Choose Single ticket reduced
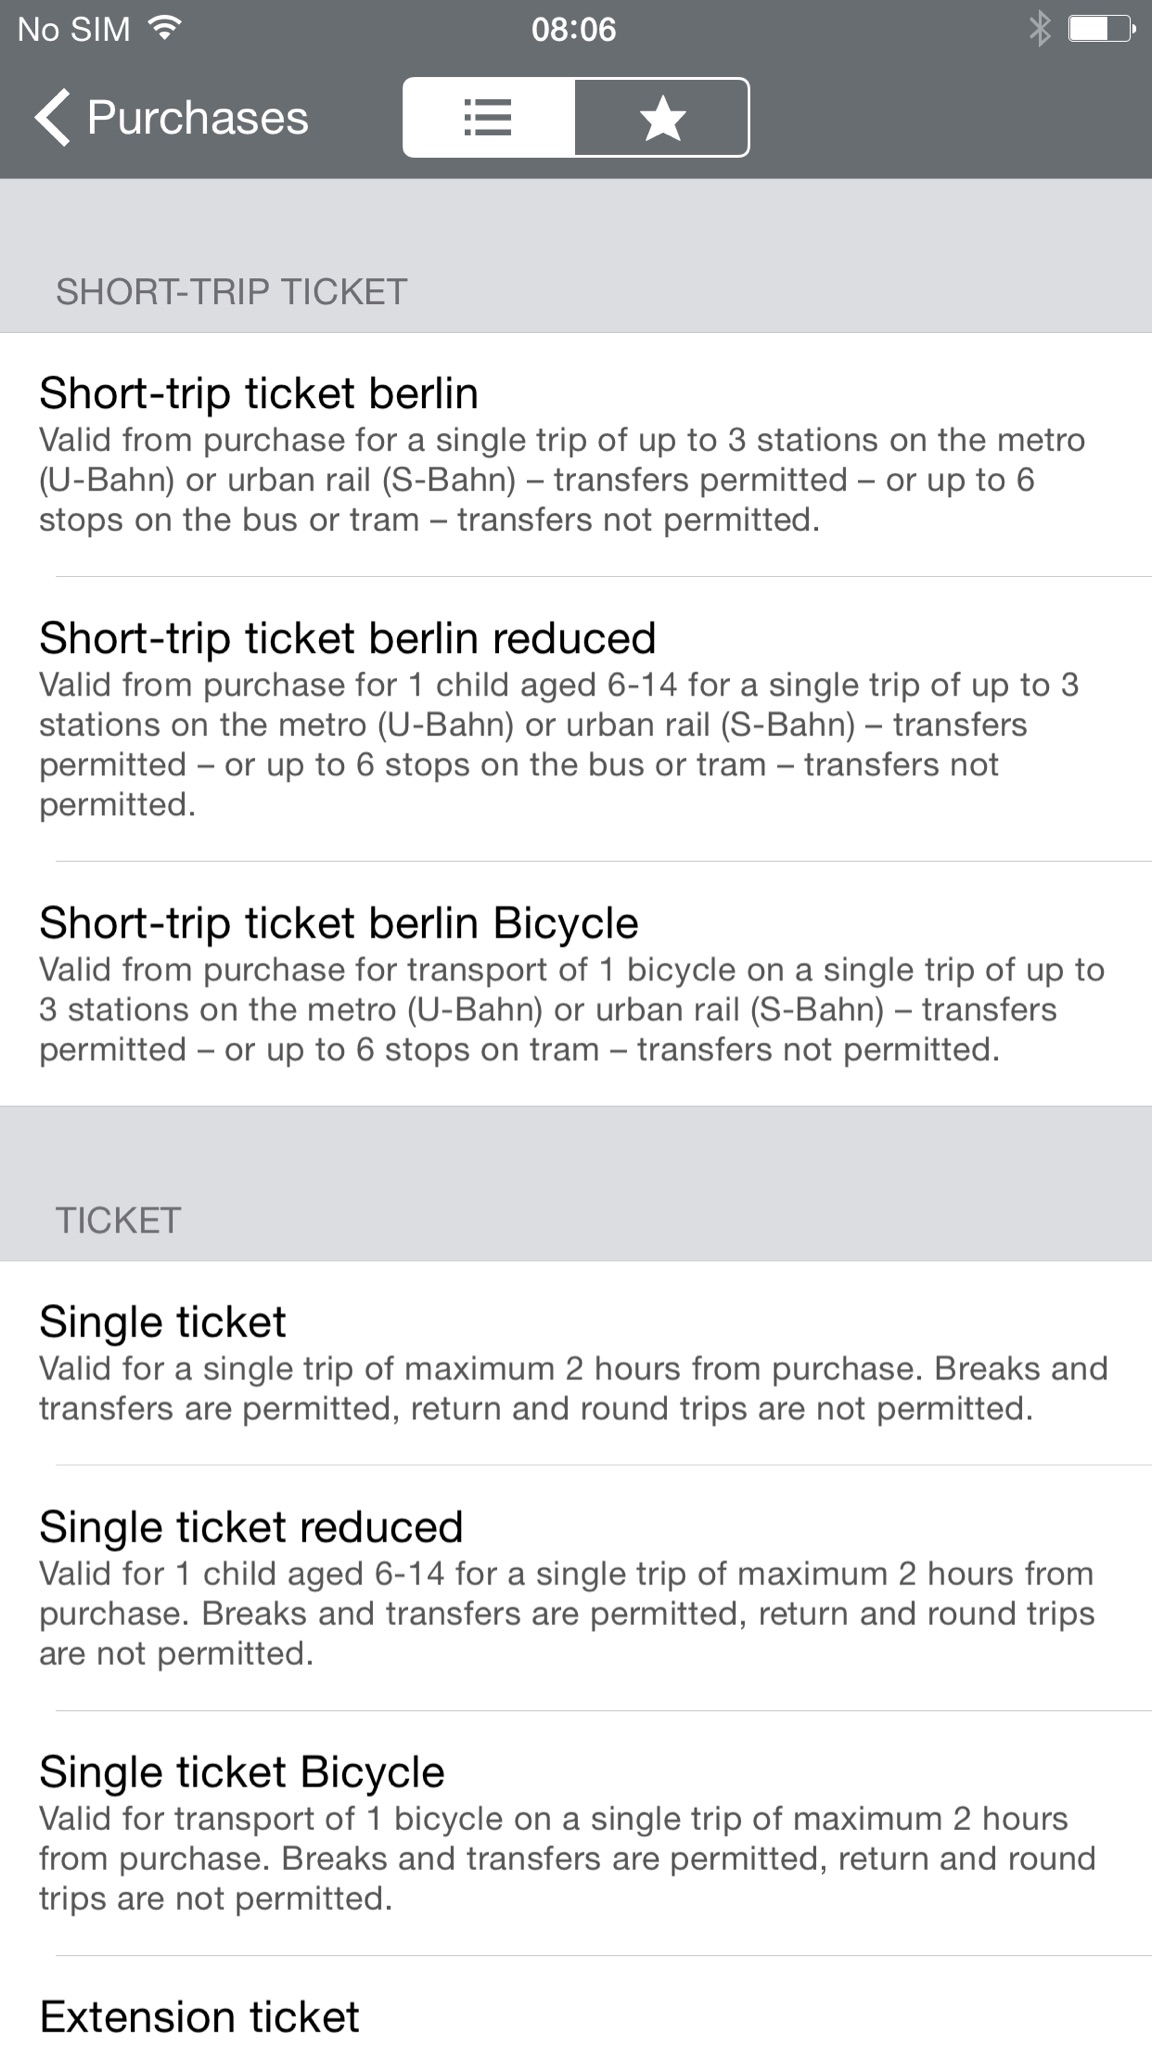 576,1589
